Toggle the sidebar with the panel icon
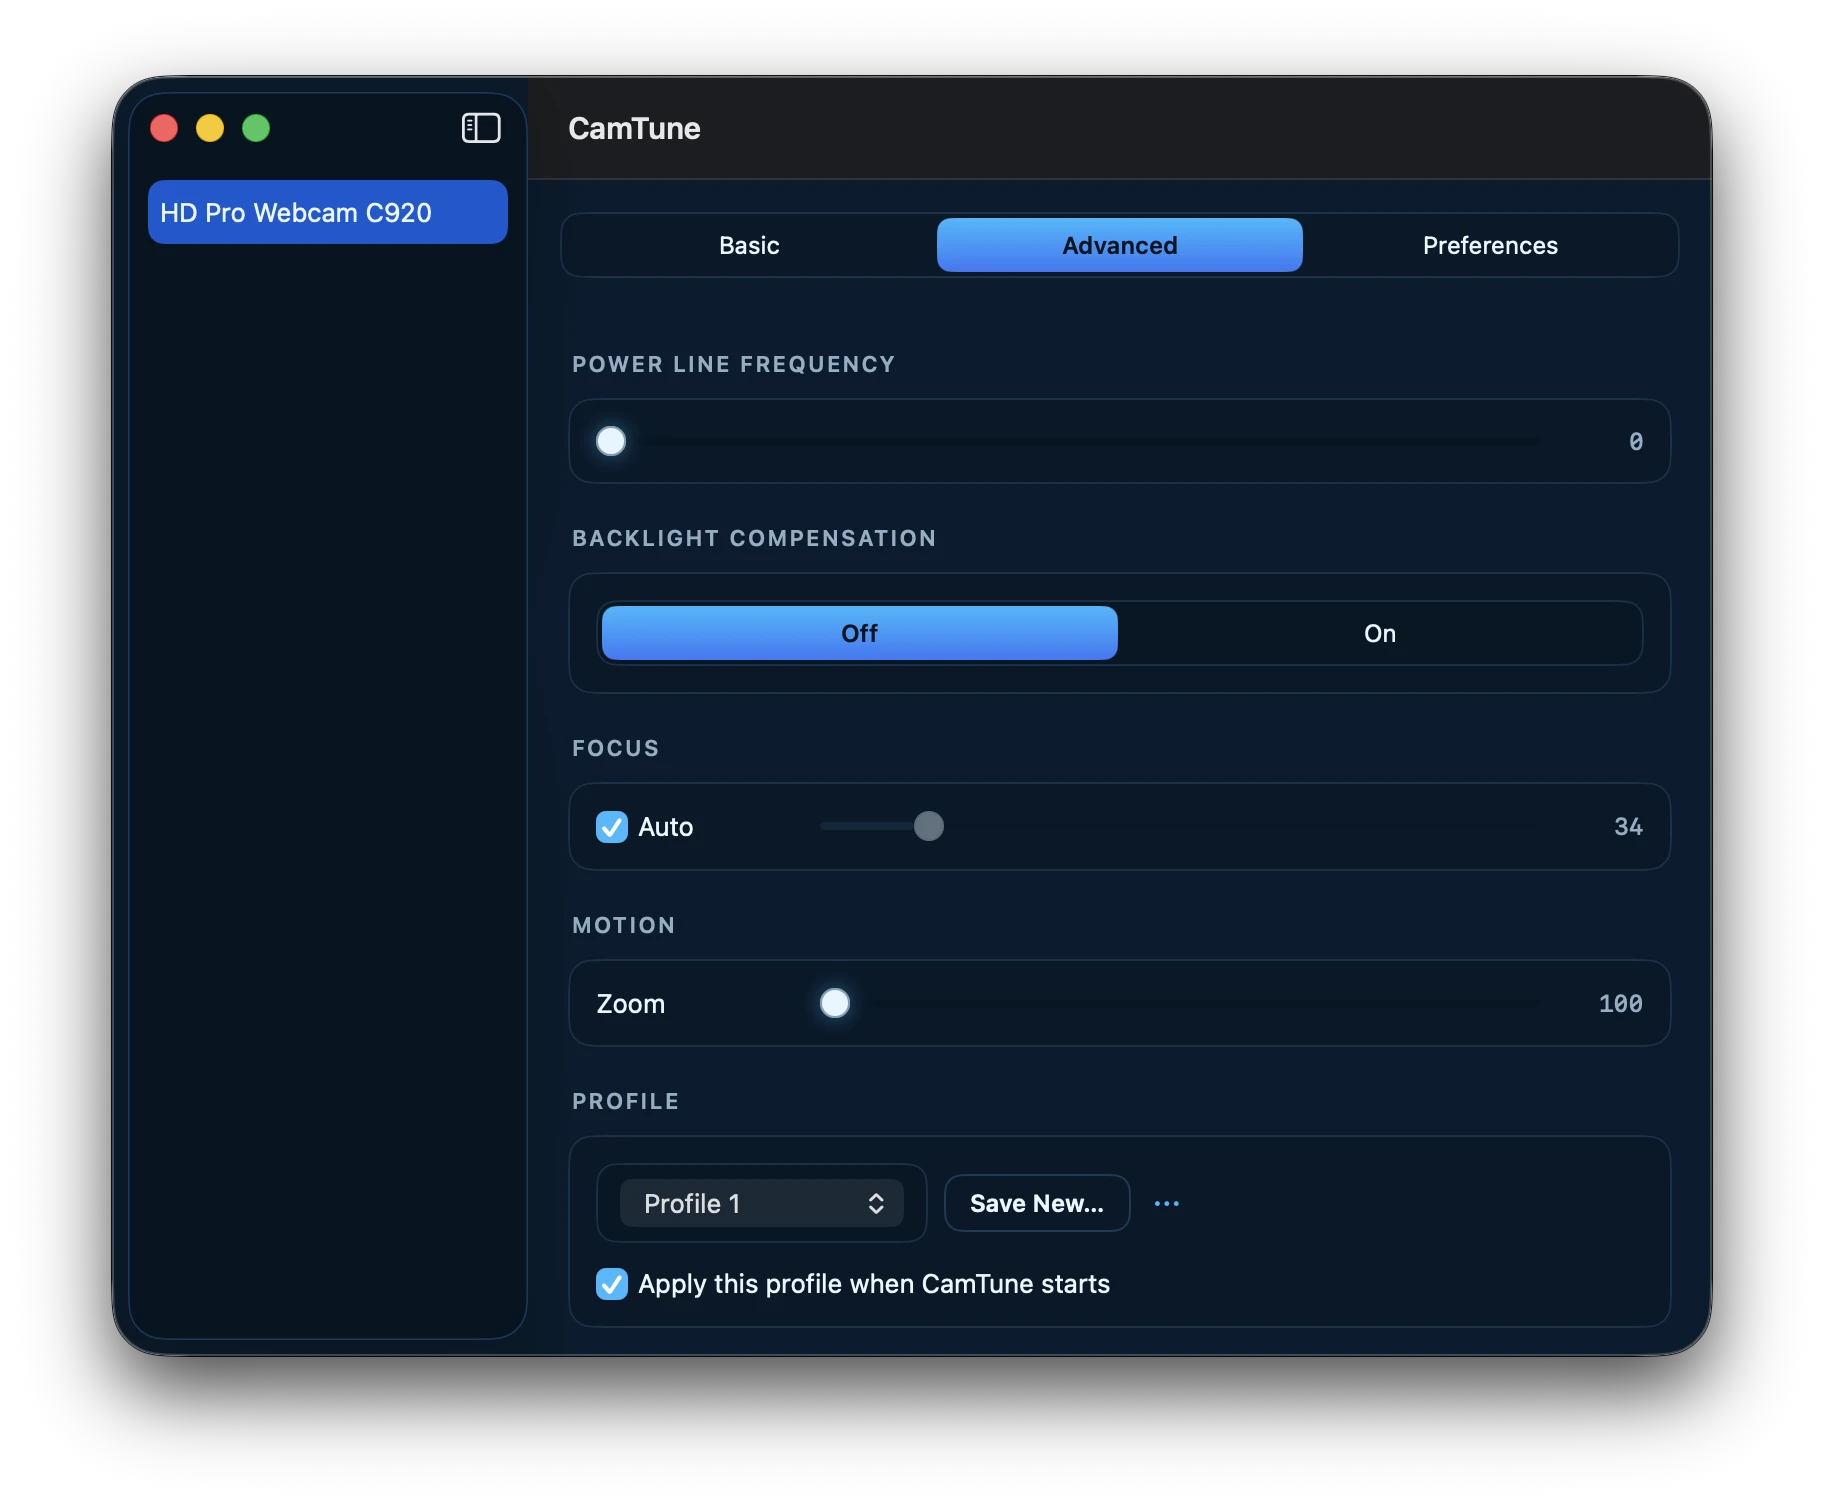 point(481,128)
